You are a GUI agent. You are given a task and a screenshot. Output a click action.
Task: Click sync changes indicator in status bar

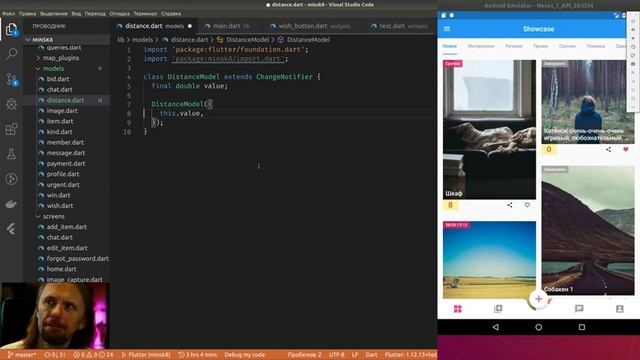[55, 355]
